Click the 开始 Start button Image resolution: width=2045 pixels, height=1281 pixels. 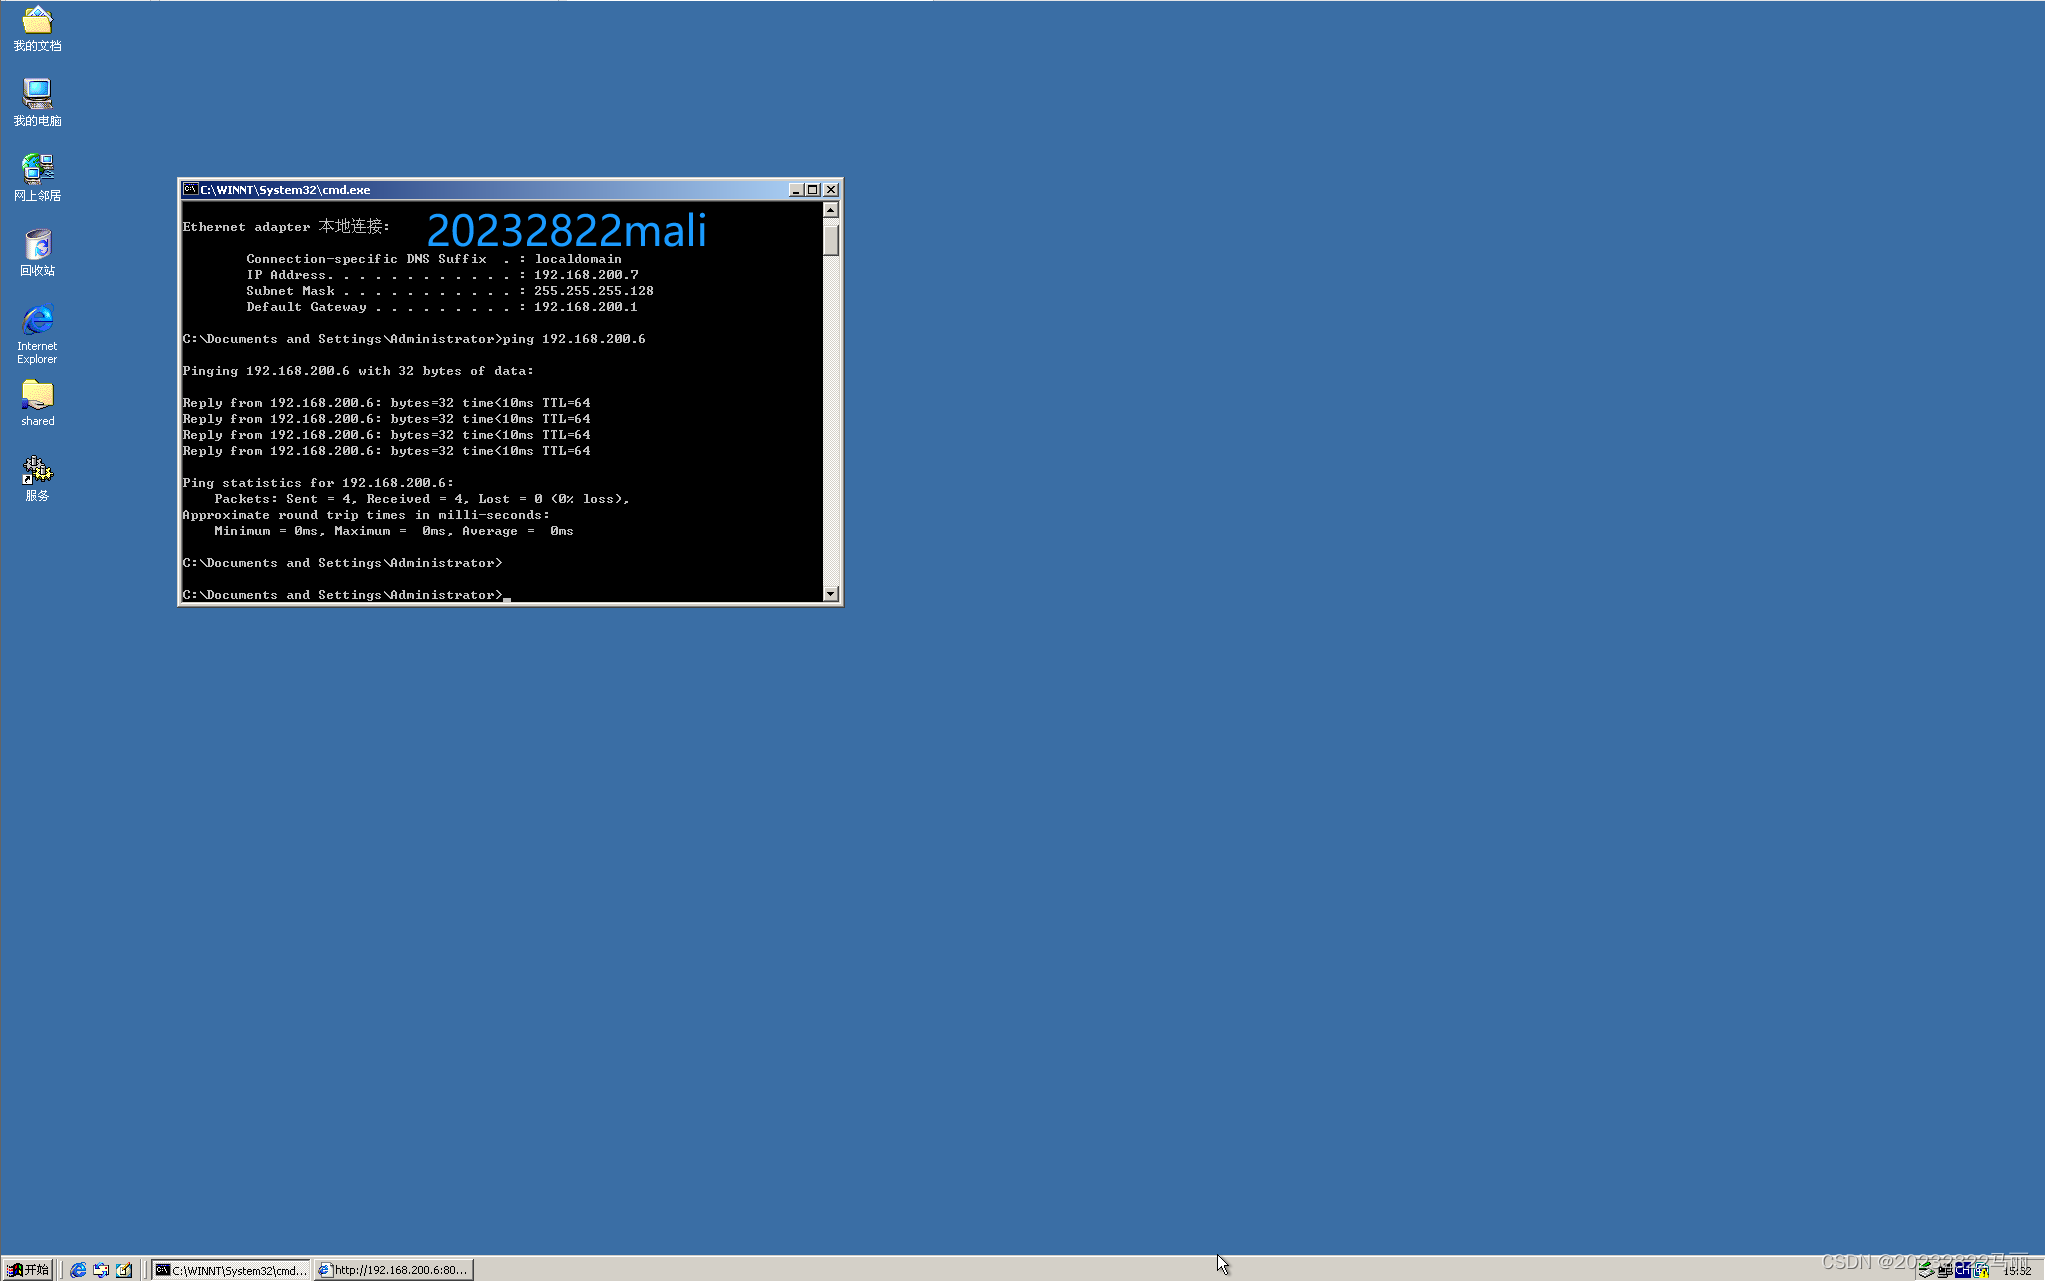tap(28, 1269)
